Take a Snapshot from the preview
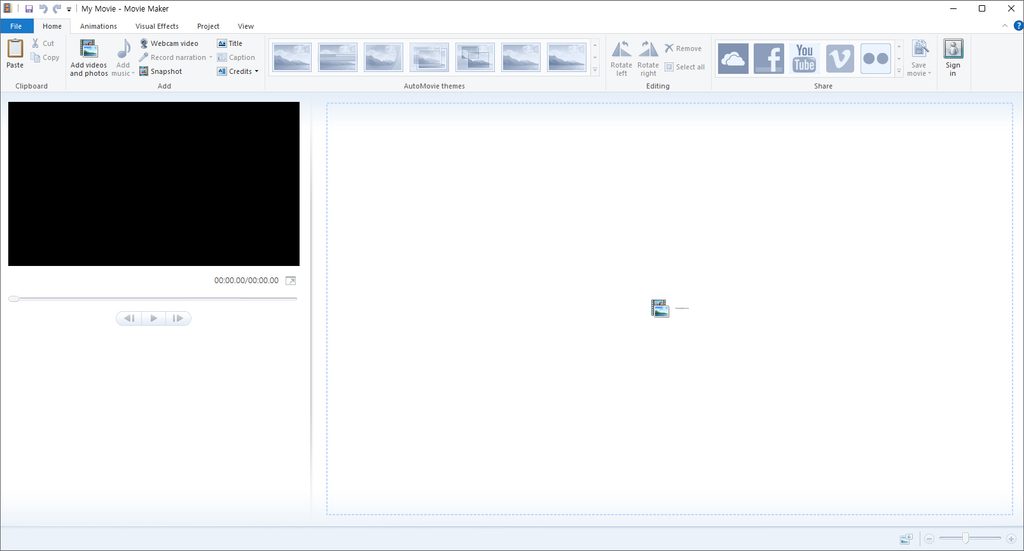This screenshot has width=1024, height=551. (x=161, y=71)
